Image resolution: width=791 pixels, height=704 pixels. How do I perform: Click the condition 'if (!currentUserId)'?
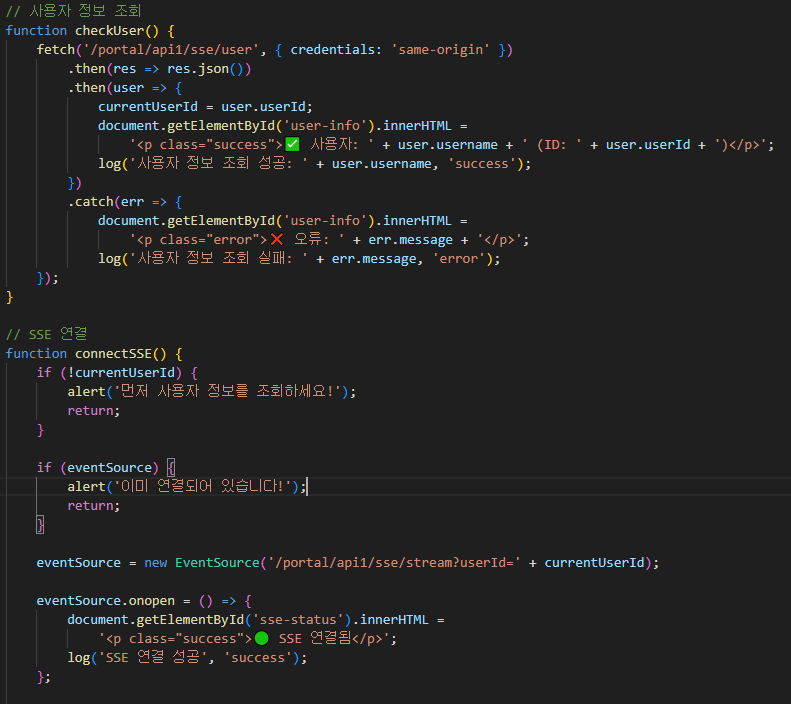[109, 373]
